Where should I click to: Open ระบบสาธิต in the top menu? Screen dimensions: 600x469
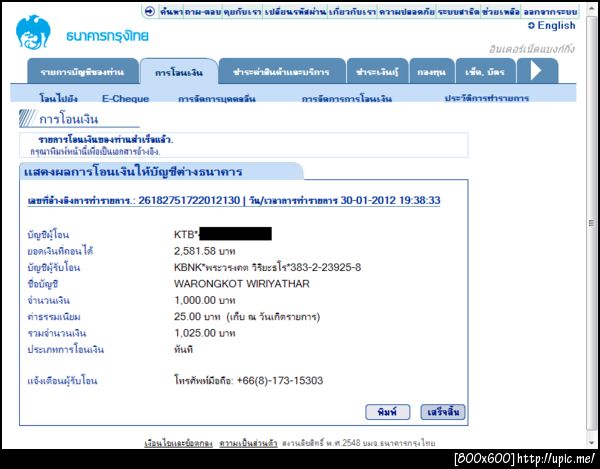tap(458, 12)
